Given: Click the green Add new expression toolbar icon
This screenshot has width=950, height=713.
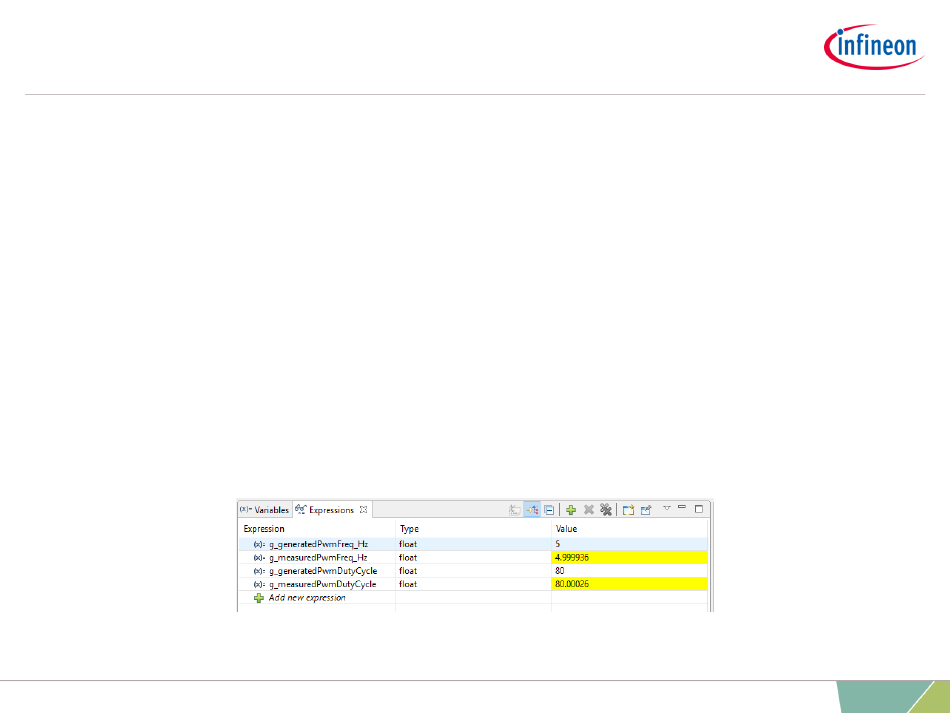Looking at the screenshot, I should click(x=571, y=510).
